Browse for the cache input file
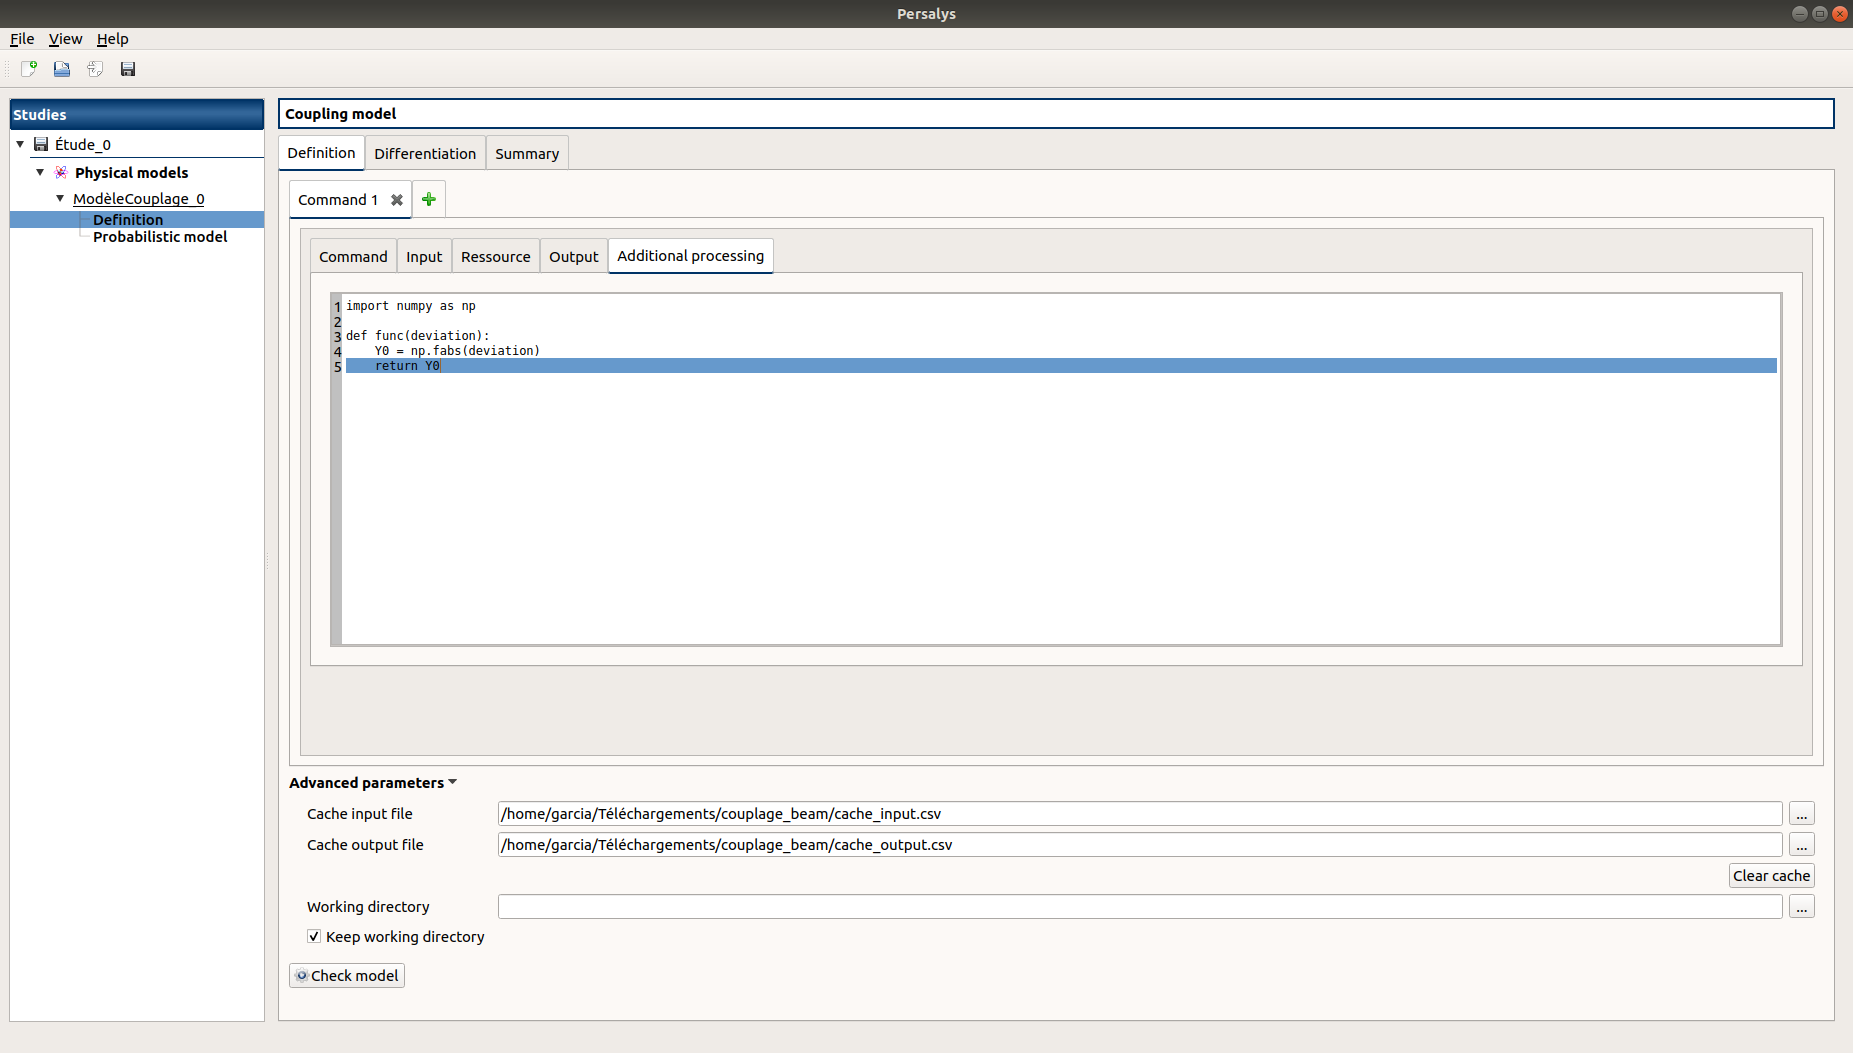The height and width of the screenshot is (1053, 1853). [1801, 814]
